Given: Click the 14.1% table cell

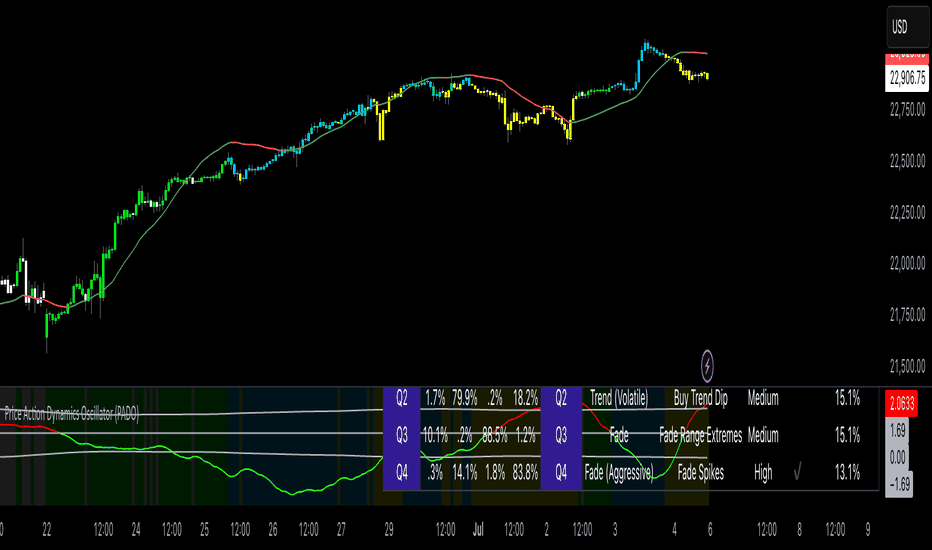Looking at the screenshot, I should pos(464,473).
